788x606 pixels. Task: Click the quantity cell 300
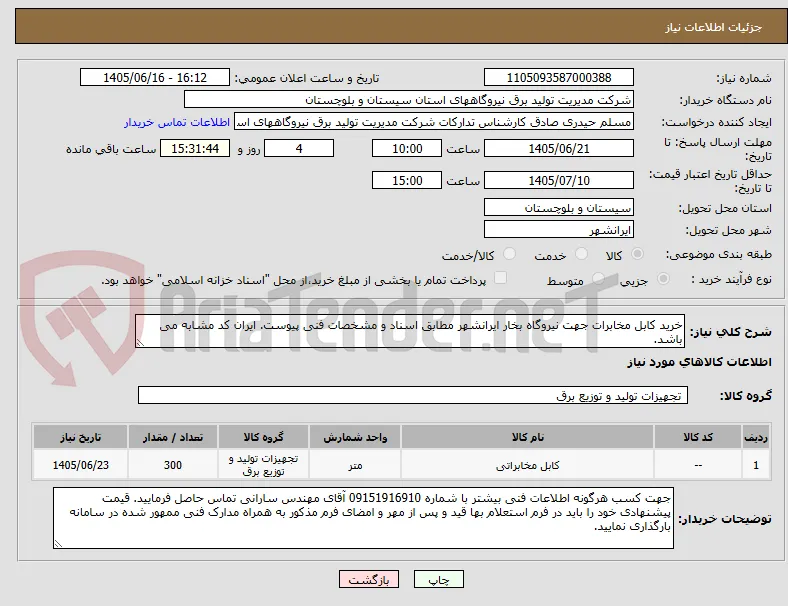tap(173, 465)
